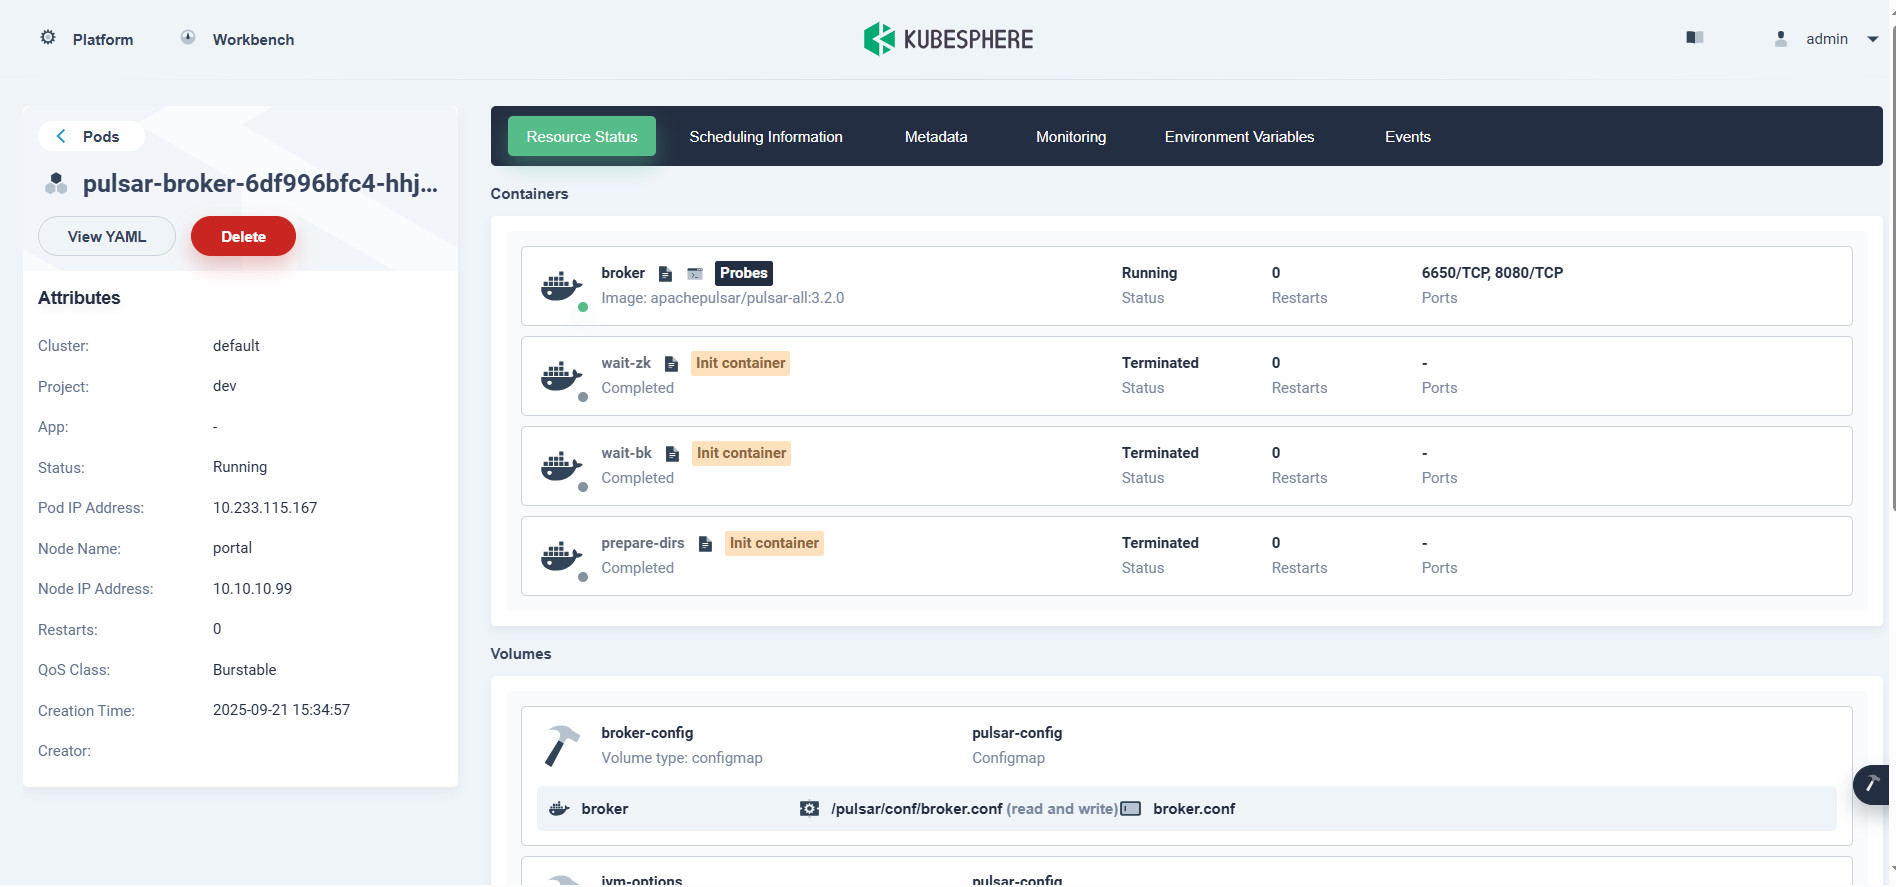Screen dimensions: 1896x887
Task: View container logs for wait-bk
Action: [x=672, y=454]
